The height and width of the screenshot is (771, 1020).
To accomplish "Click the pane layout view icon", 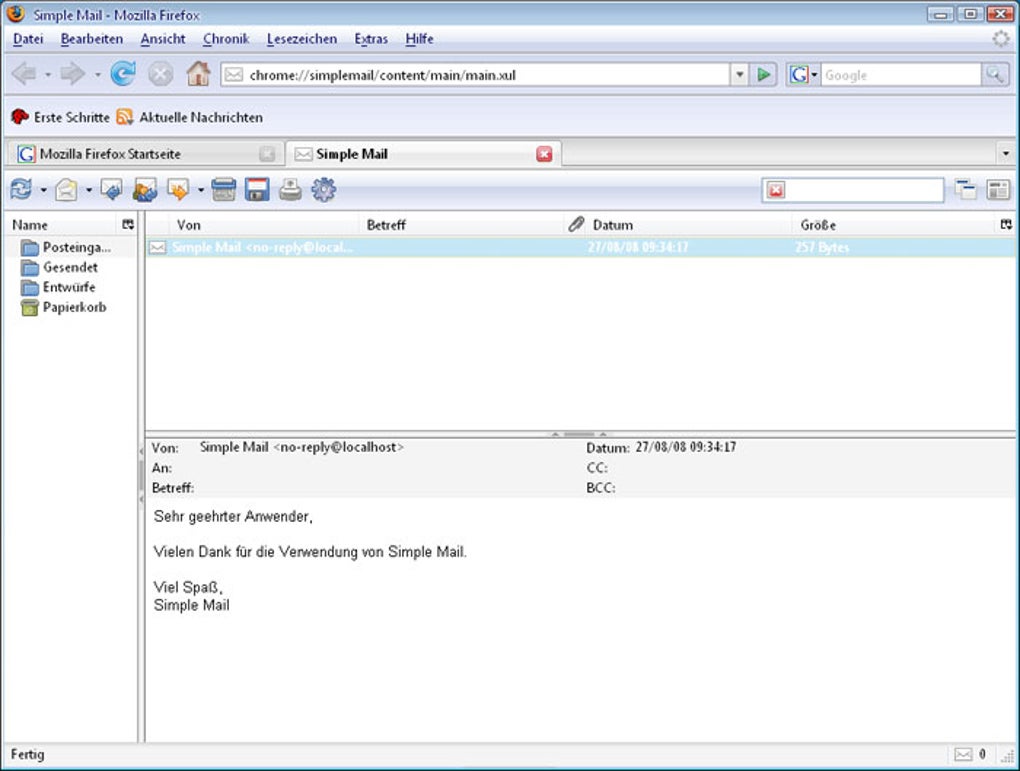I will point(998,189).
